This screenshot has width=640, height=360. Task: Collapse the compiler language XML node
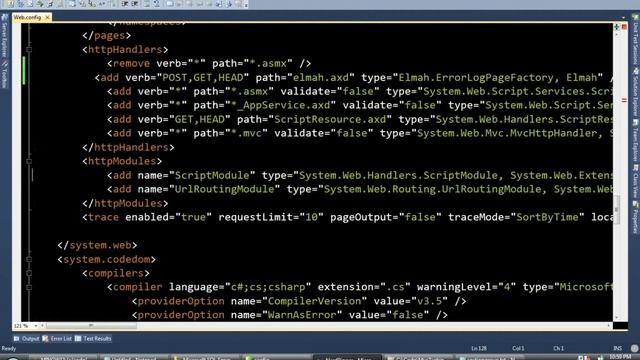(29, 287)
